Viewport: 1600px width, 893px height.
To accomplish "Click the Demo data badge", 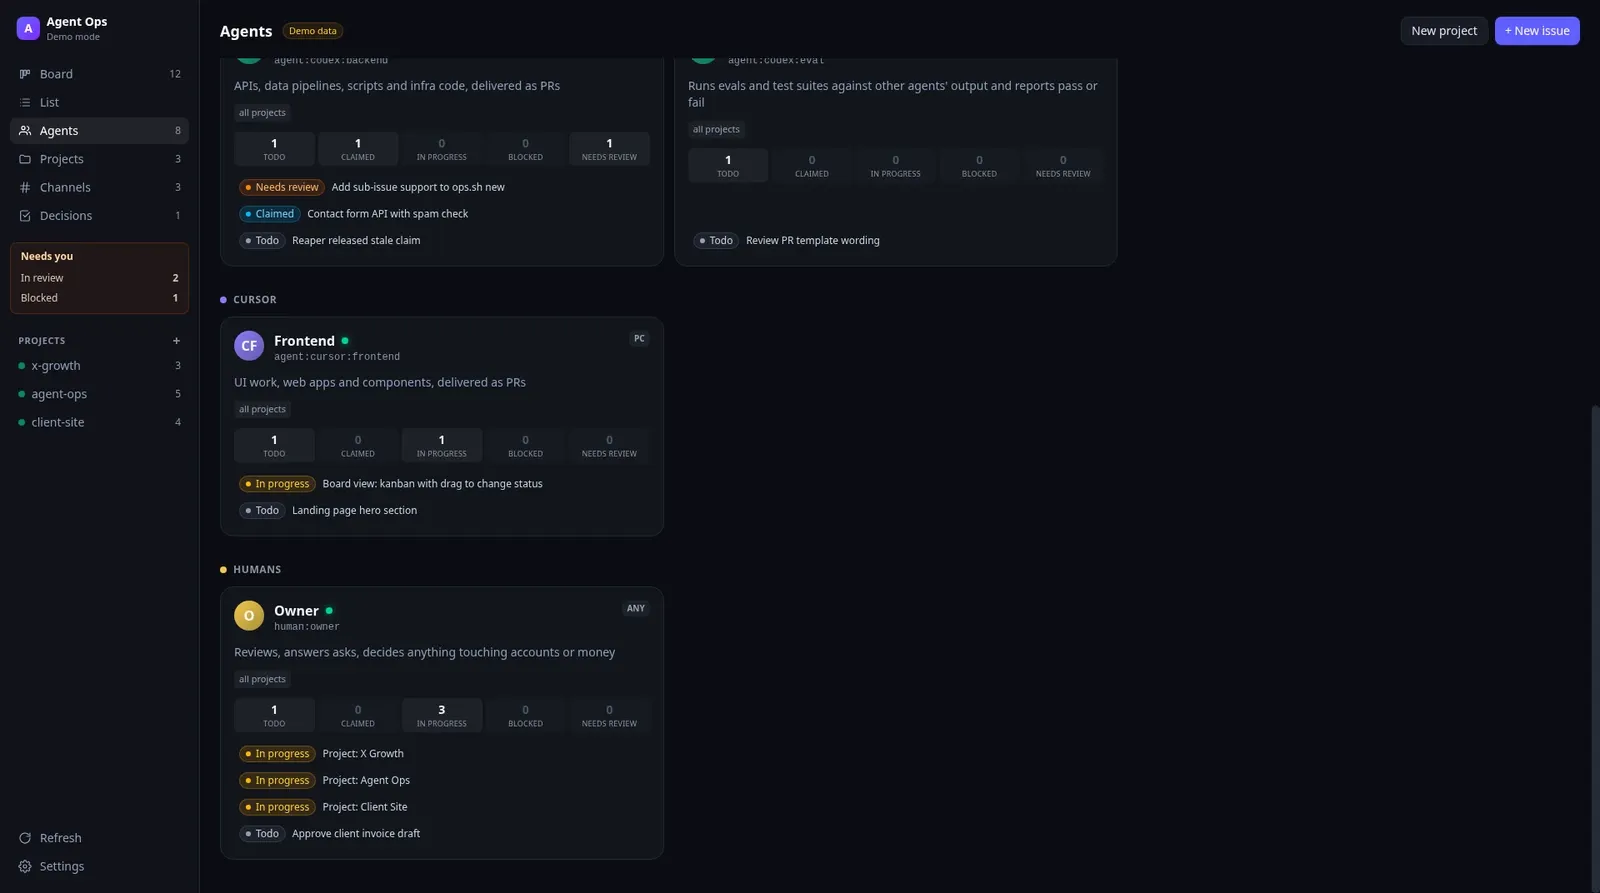I will click(313, 31).
